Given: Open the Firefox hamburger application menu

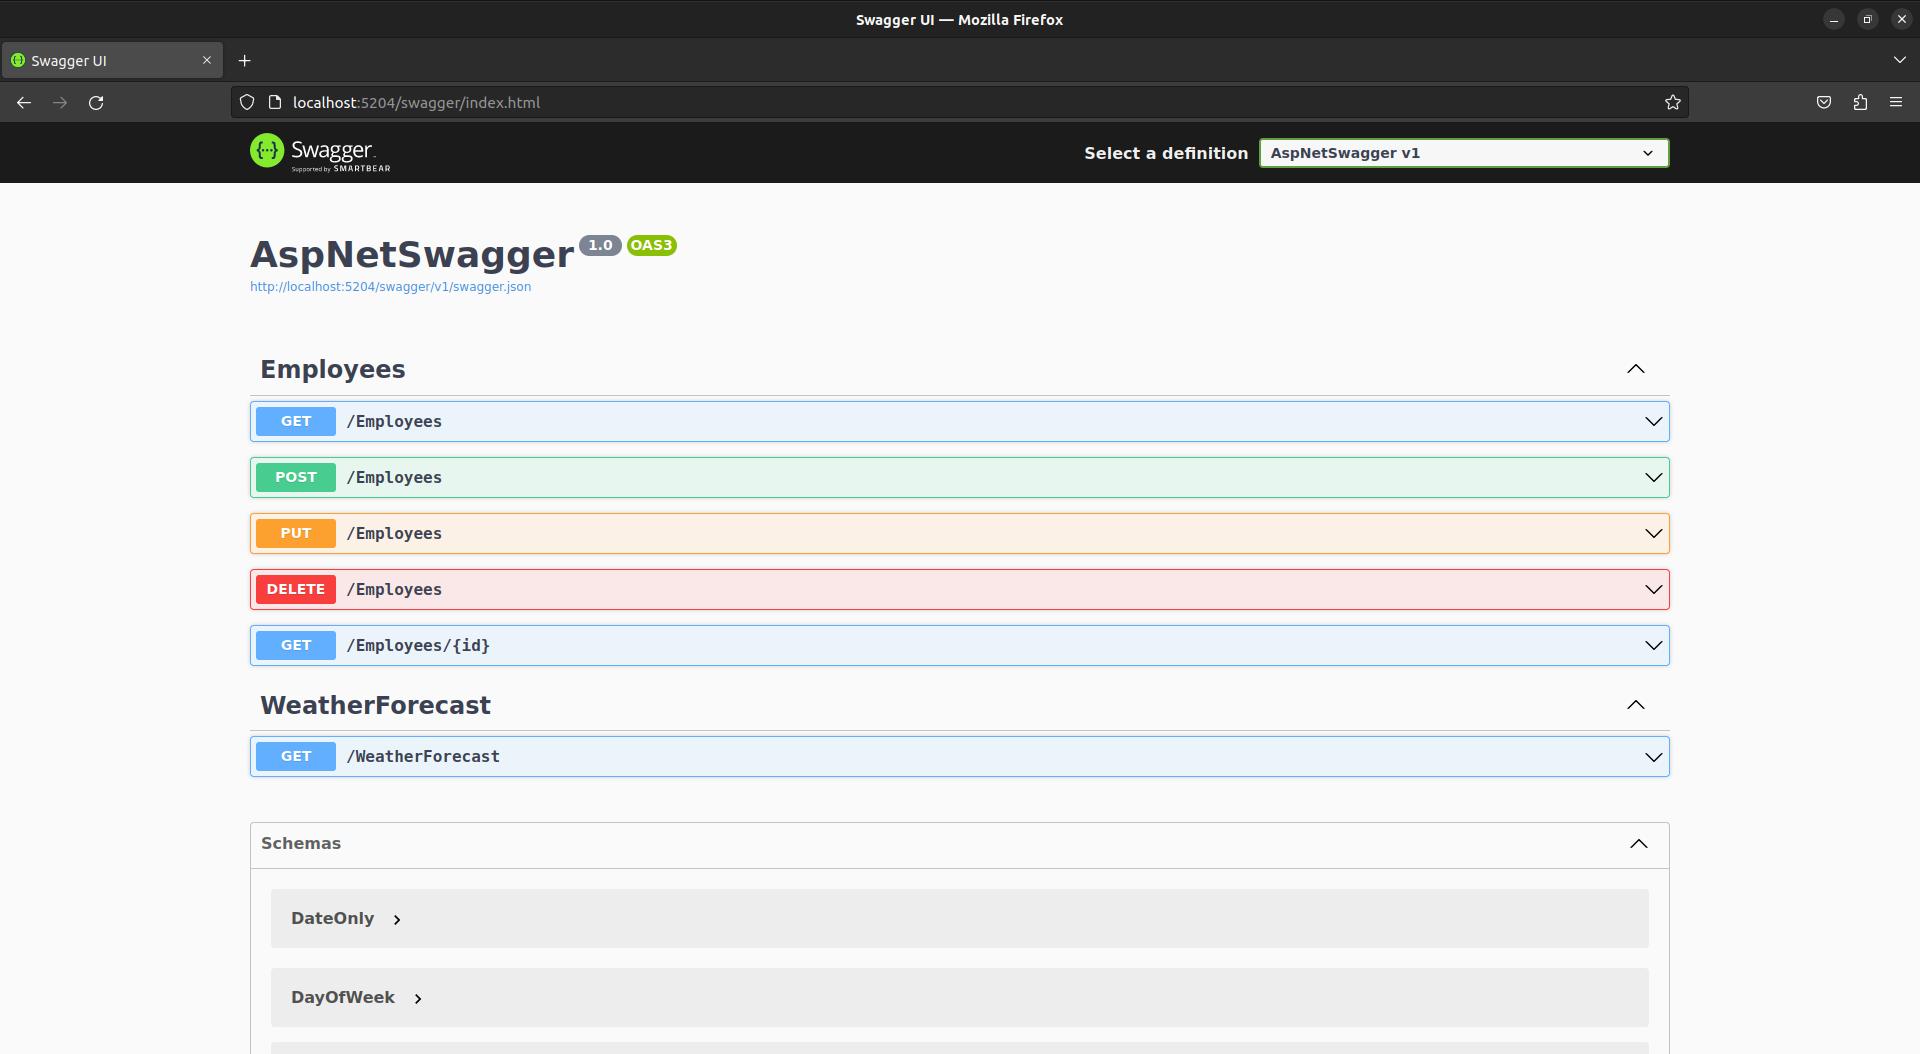Looking at the screenshot, I should 1896,102.
